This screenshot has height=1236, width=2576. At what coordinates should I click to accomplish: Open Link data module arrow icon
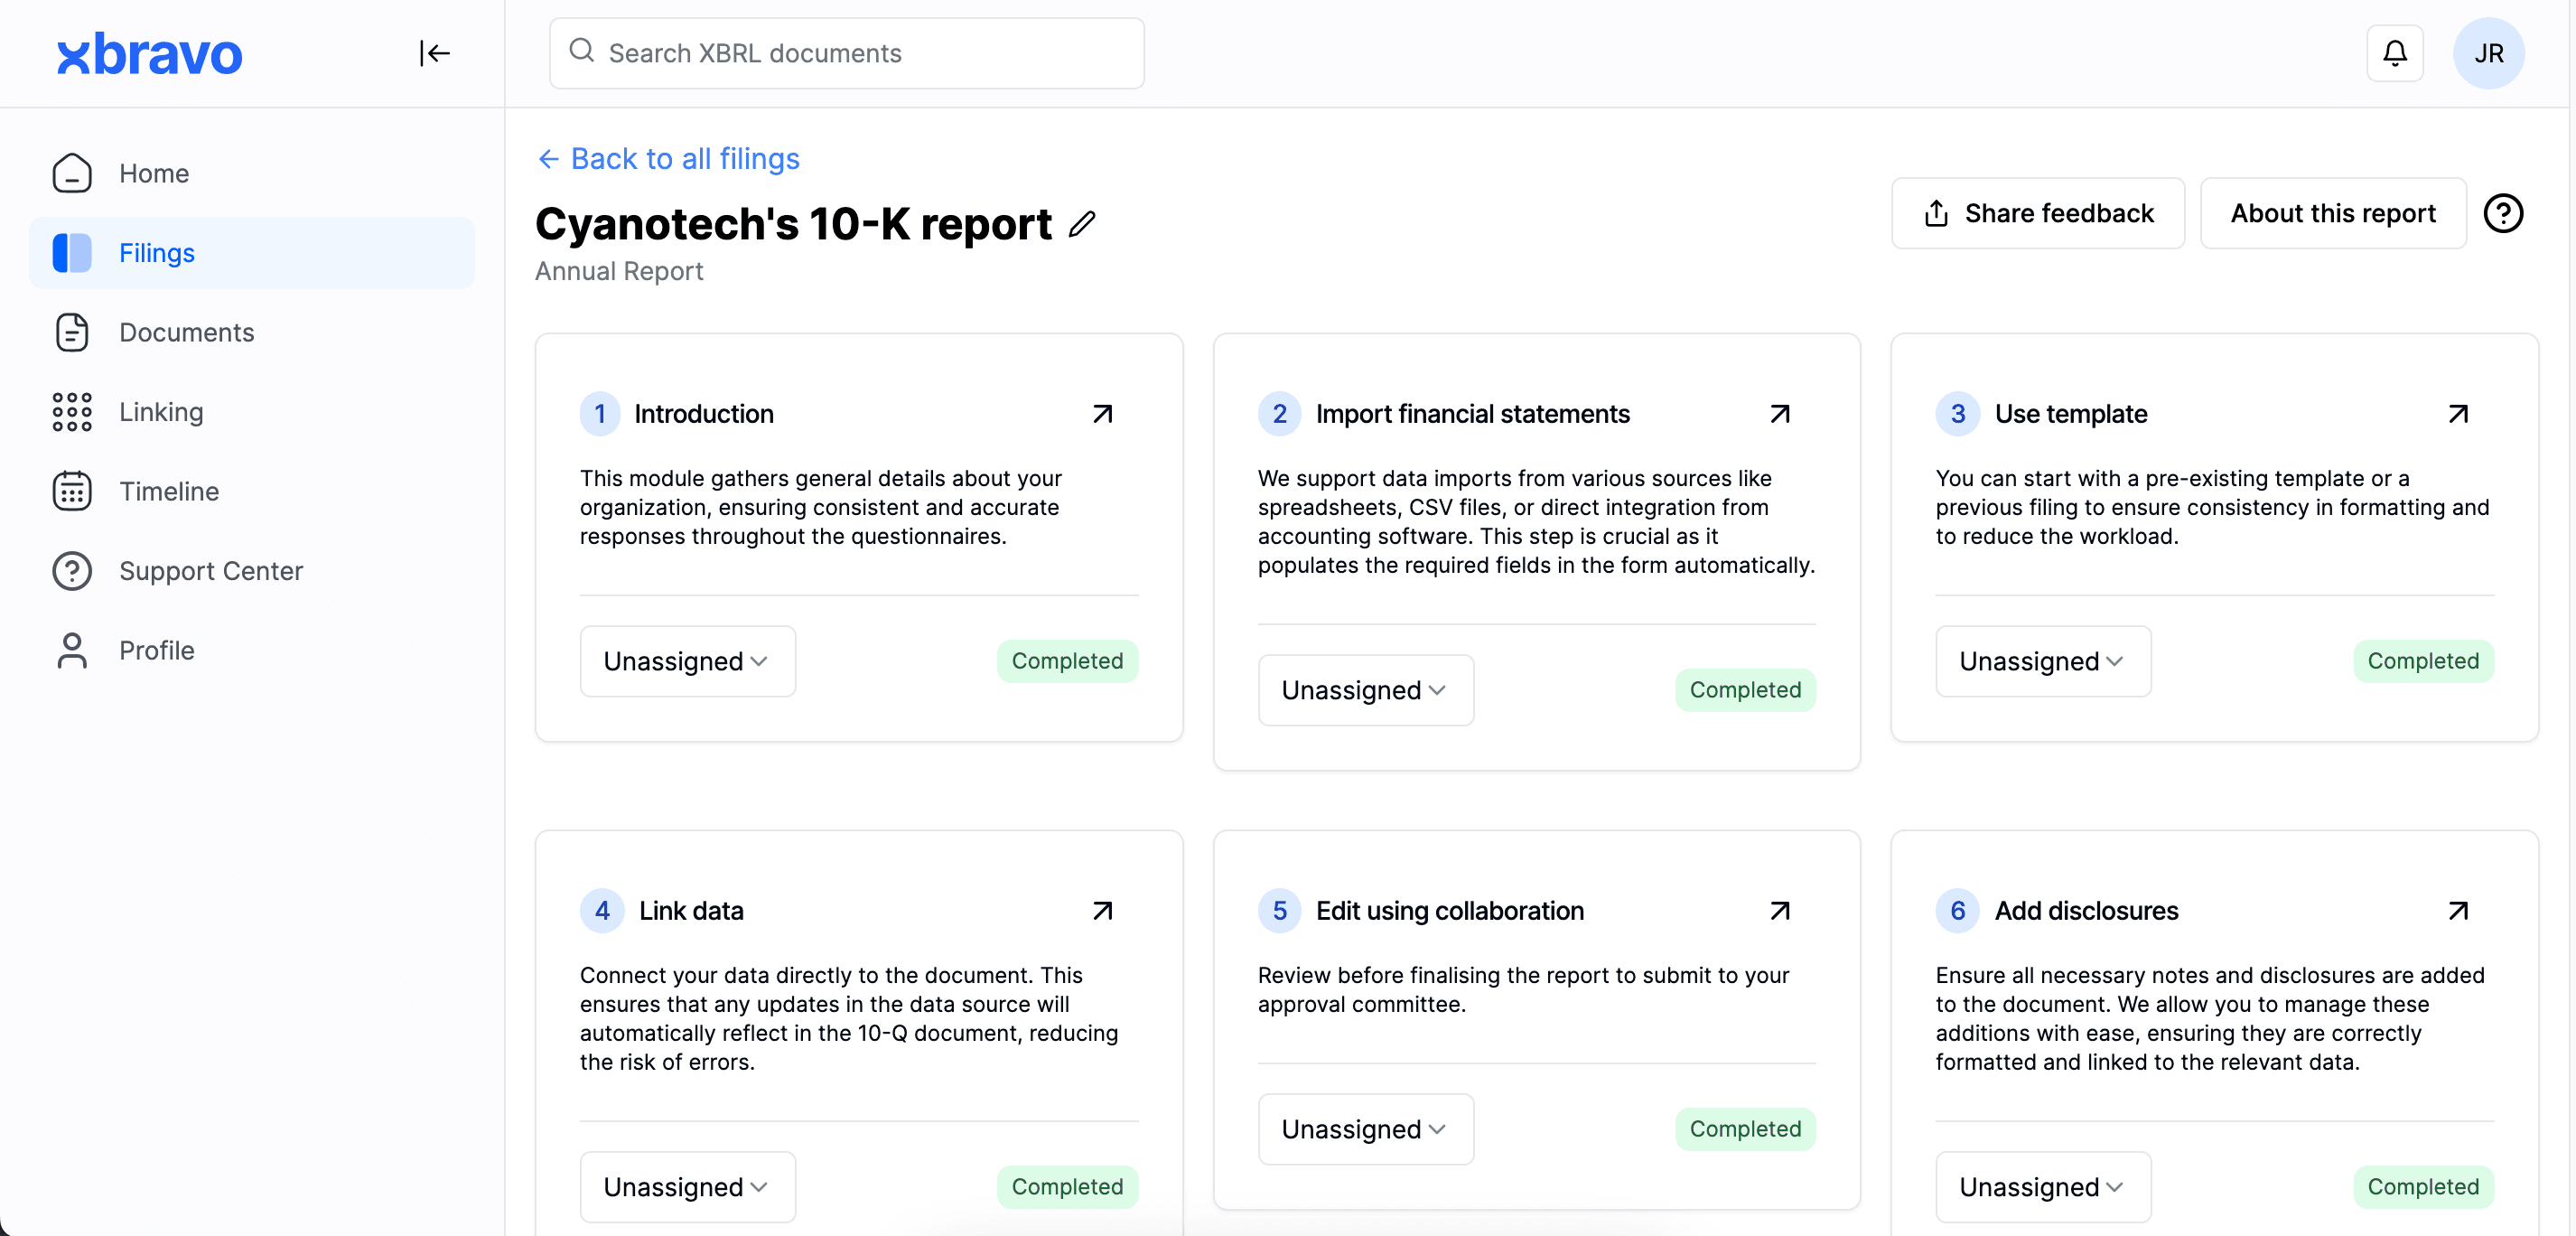(x=1102, y=911)
